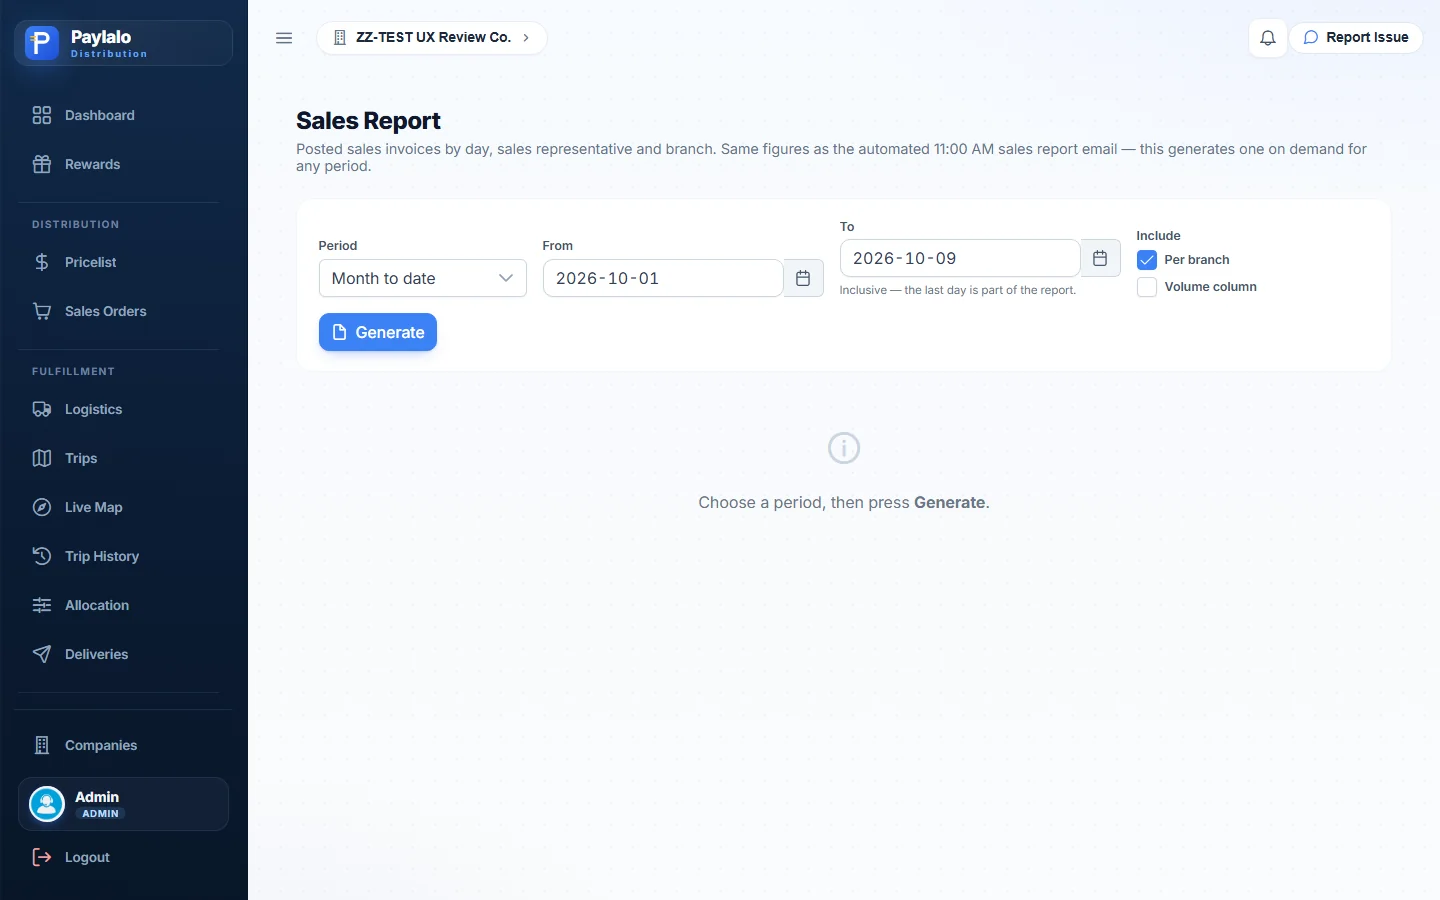This screenshot has height=900, width=1440.
Task: Click the Trips map icon
Action: (x=42, y=458)
